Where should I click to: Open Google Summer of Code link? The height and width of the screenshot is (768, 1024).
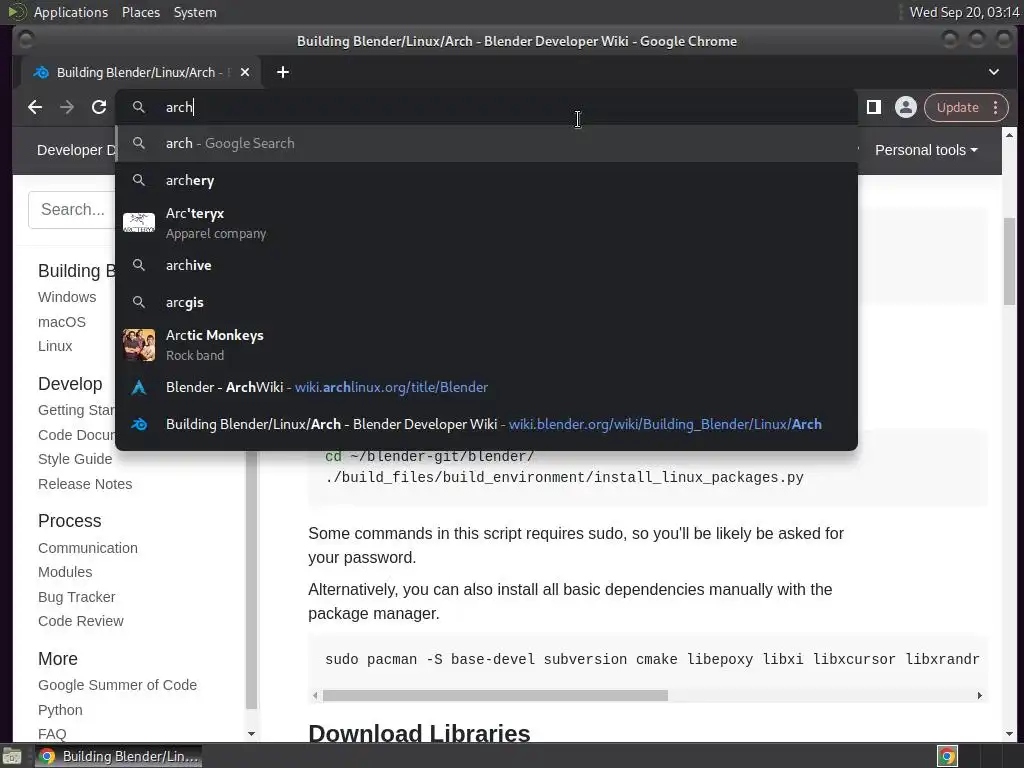click(x=117, y=685)
